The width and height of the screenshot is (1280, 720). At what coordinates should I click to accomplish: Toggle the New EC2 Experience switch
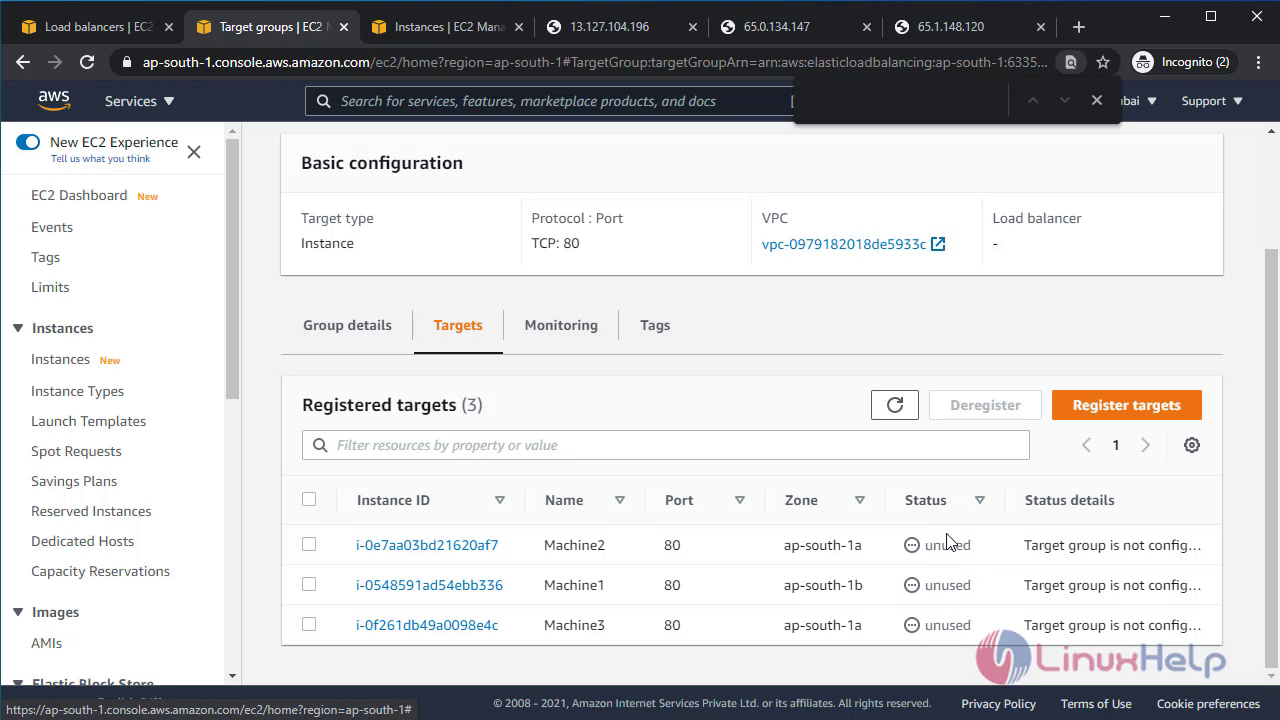(x=28, y=142)
